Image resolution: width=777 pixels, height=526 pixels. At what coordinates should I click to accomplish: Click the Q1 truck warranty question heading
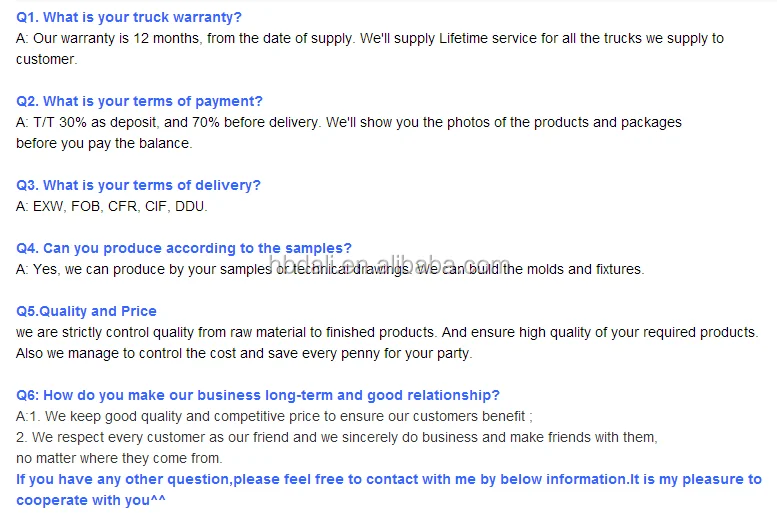[x=129, y=17]
